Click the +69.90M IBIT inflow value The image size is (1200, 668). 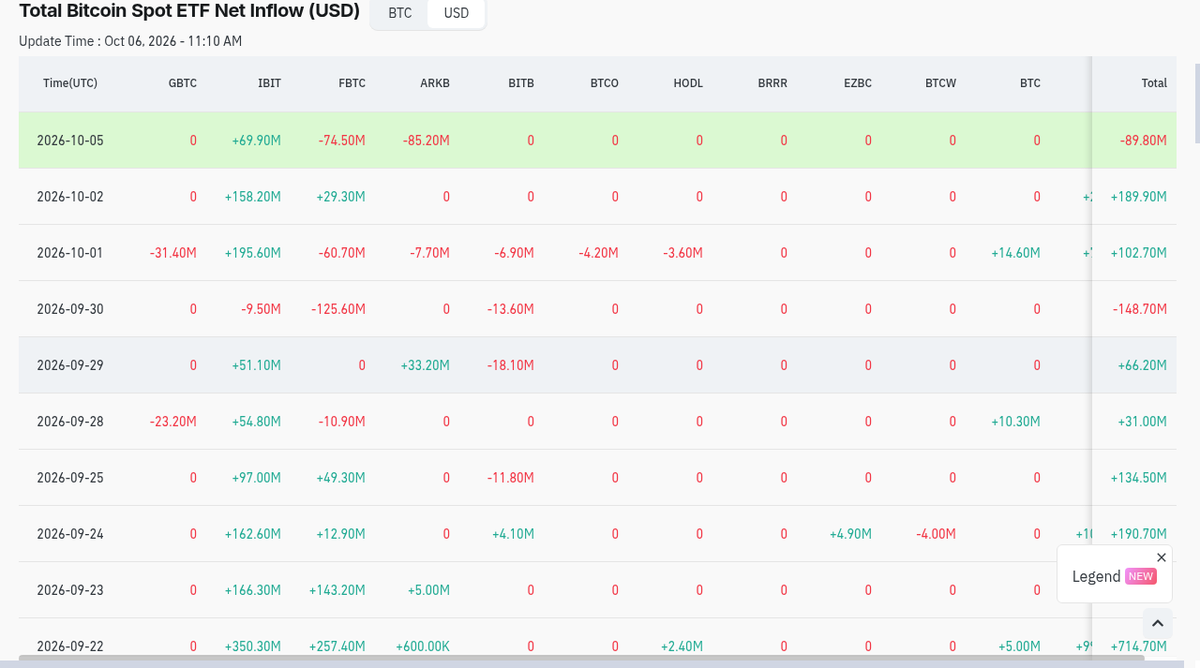256,141
